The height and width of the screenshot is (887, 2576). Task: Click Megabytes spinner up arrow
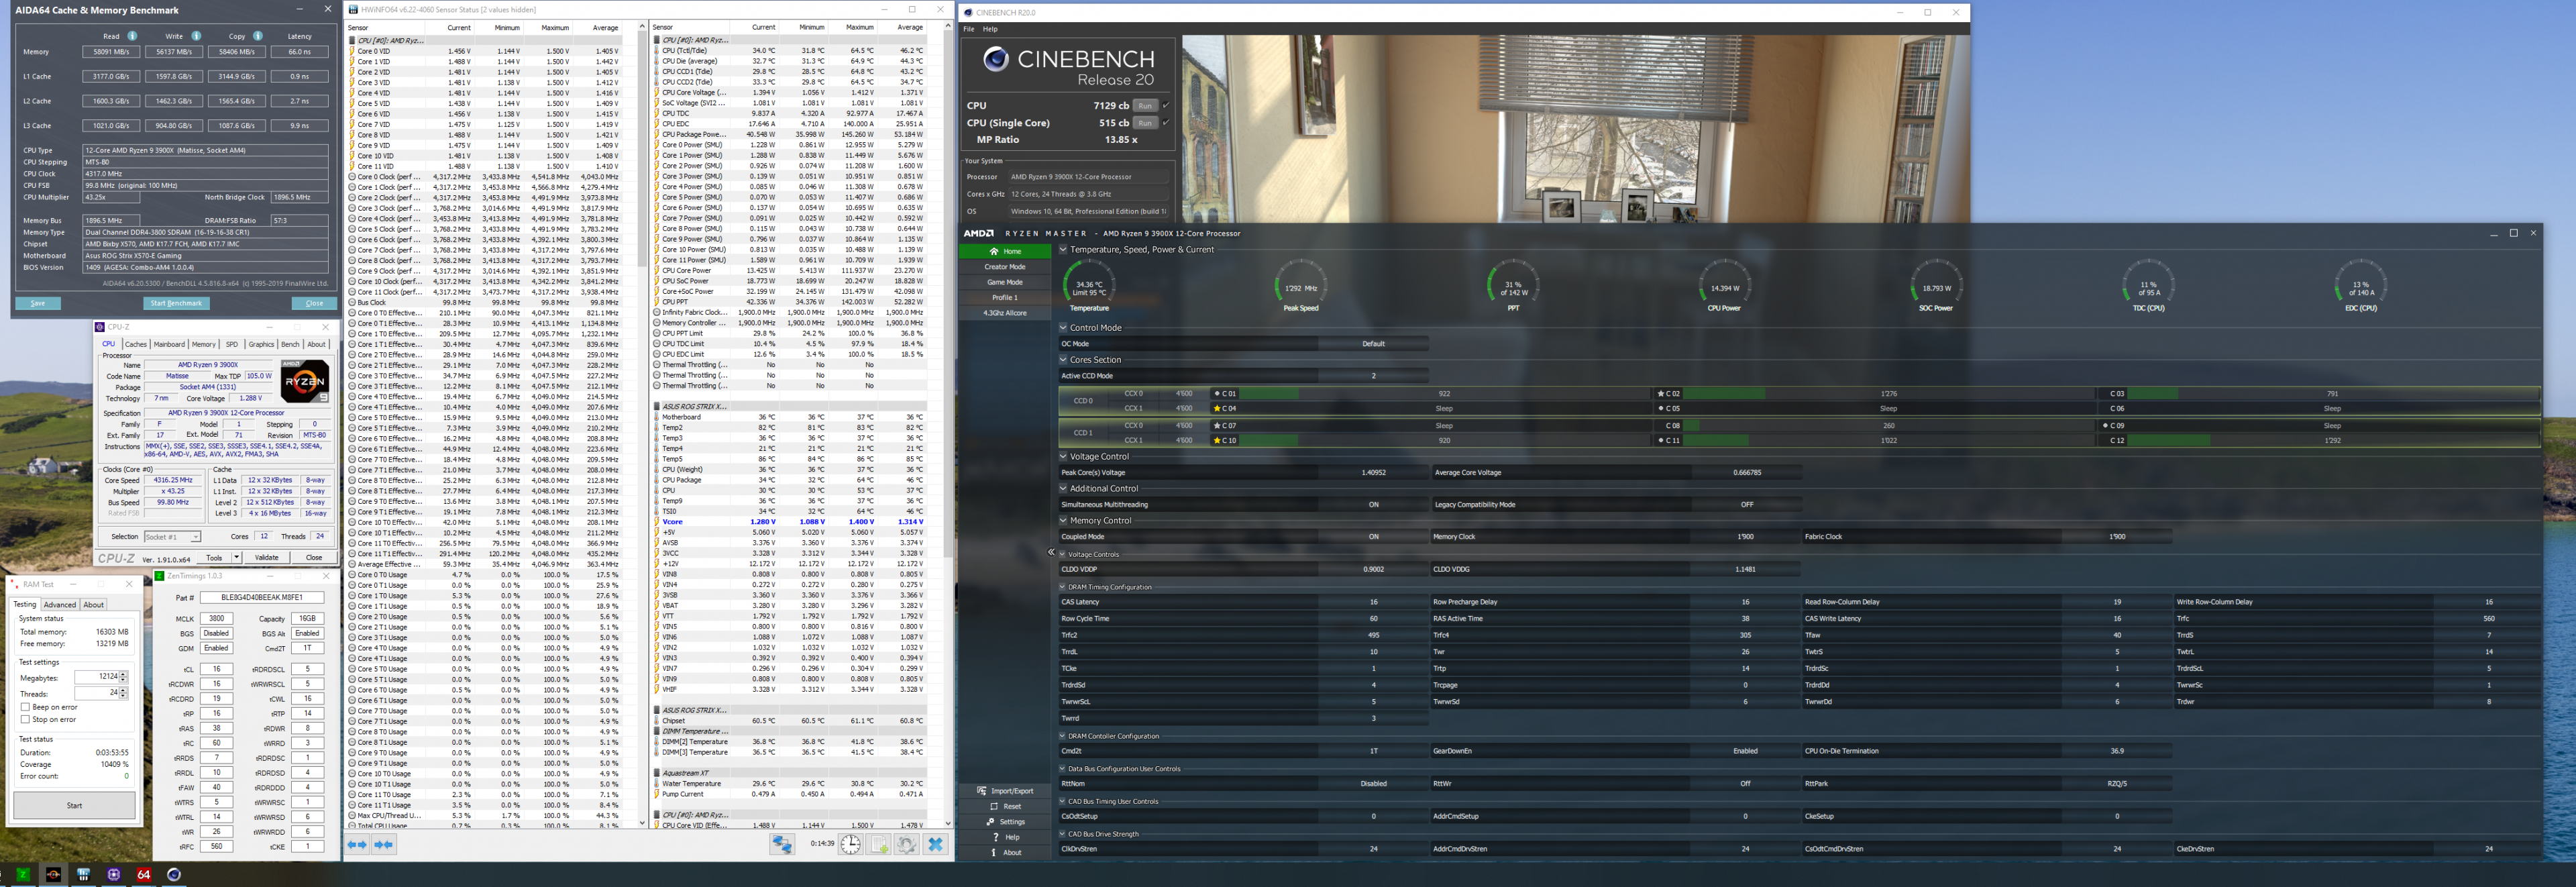(x=123, y=674)
